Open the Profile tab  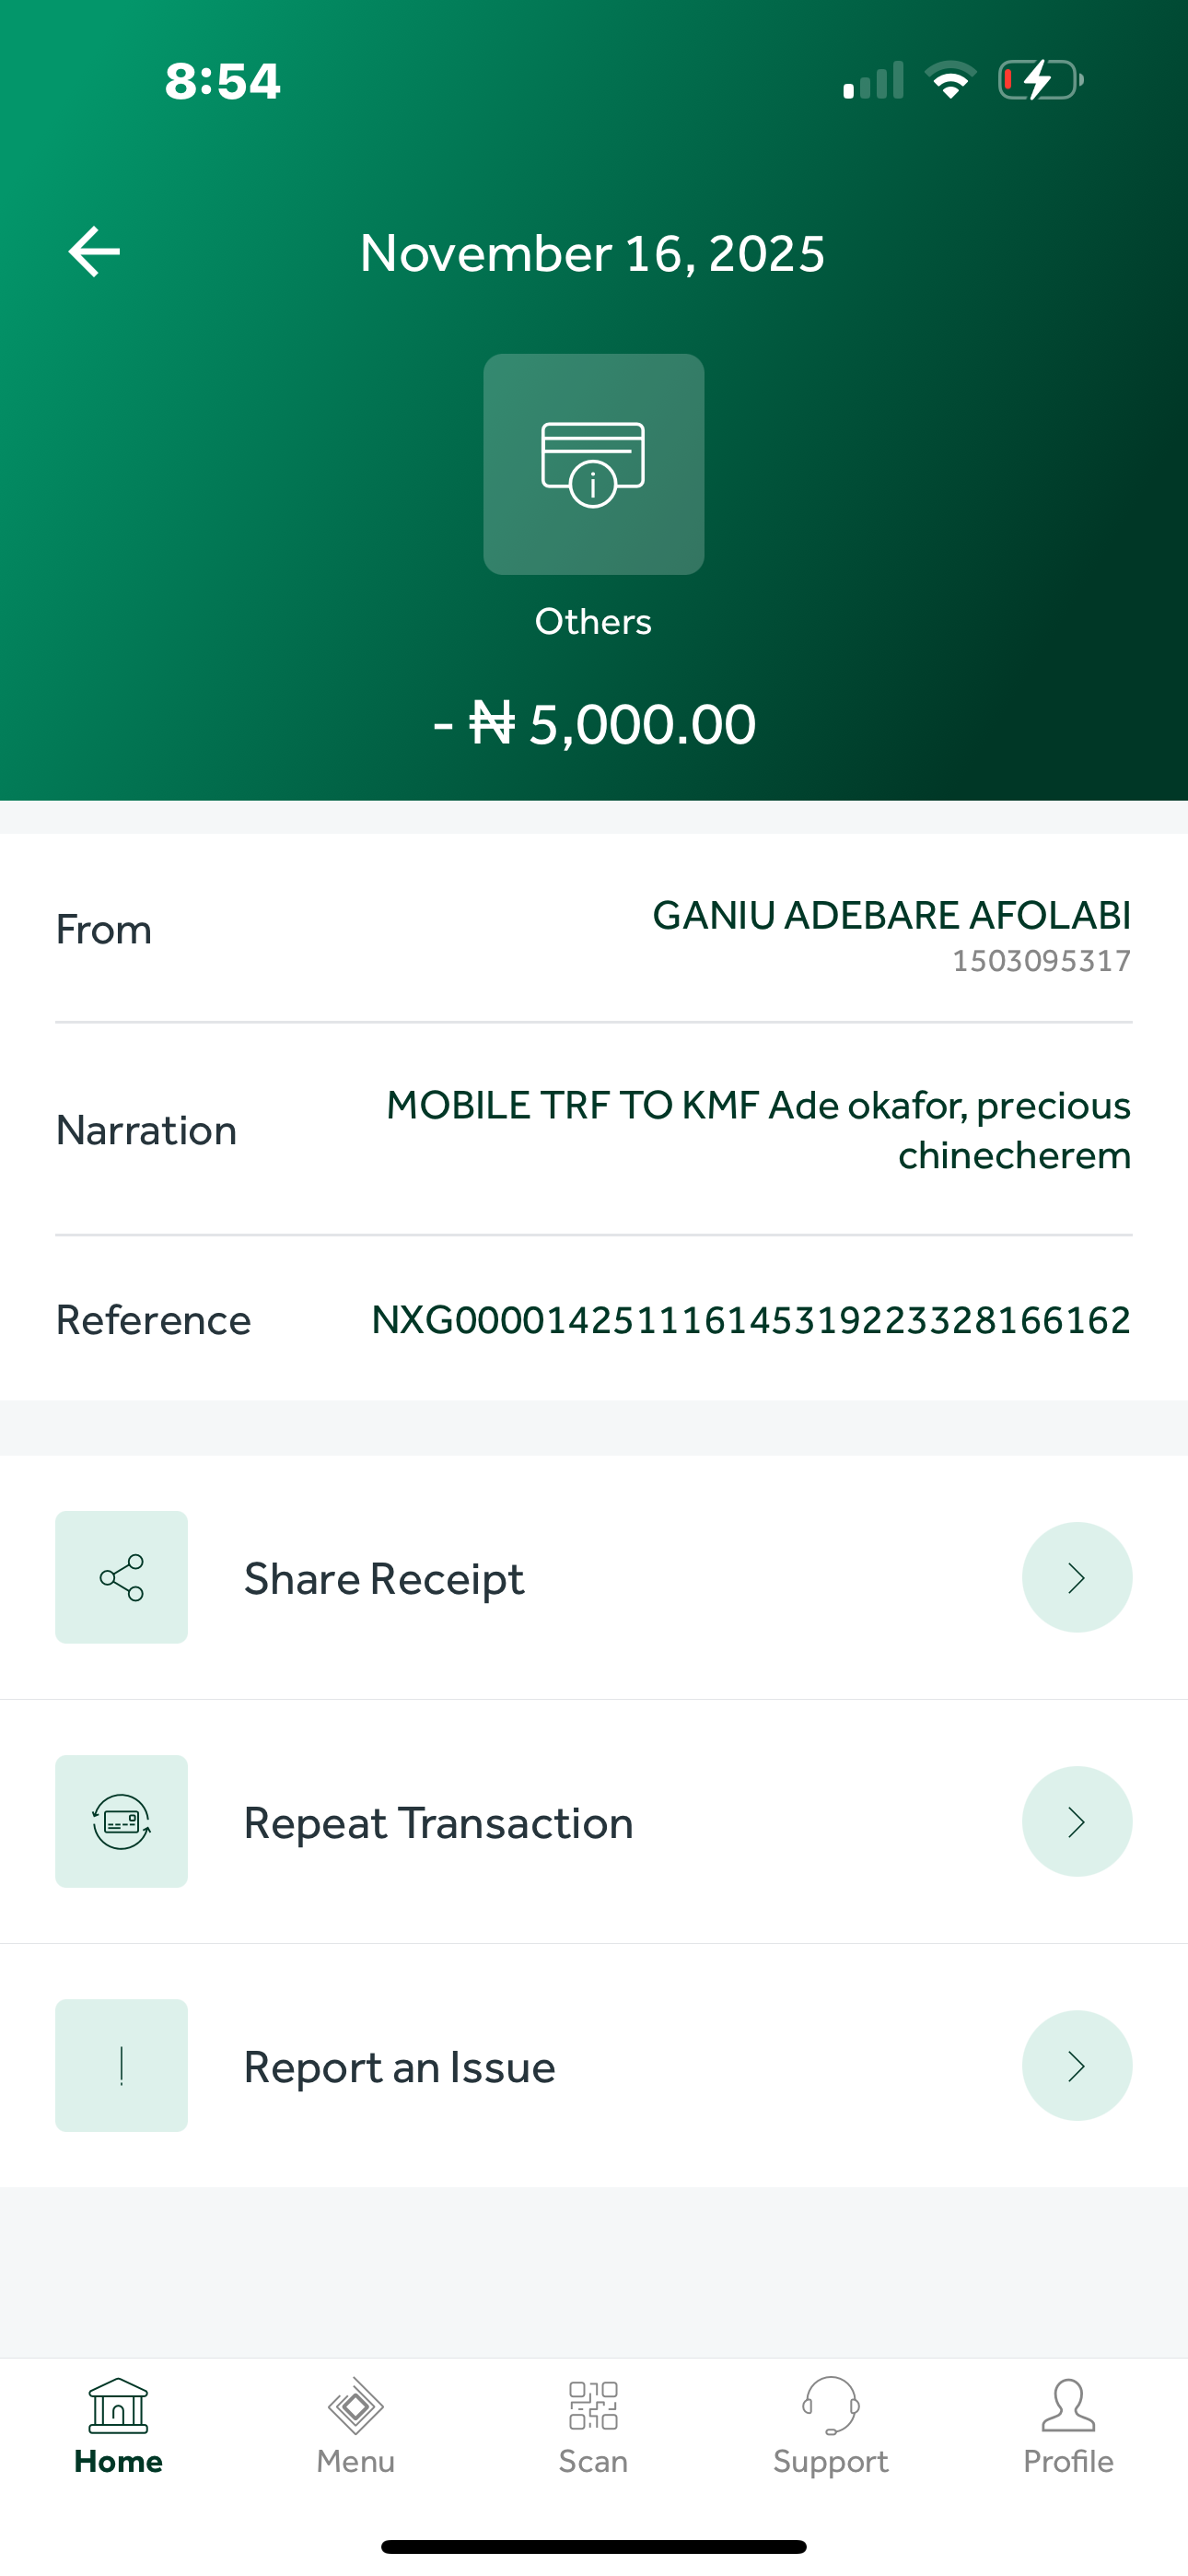pyautogui.click(x=1068, y=2427)
